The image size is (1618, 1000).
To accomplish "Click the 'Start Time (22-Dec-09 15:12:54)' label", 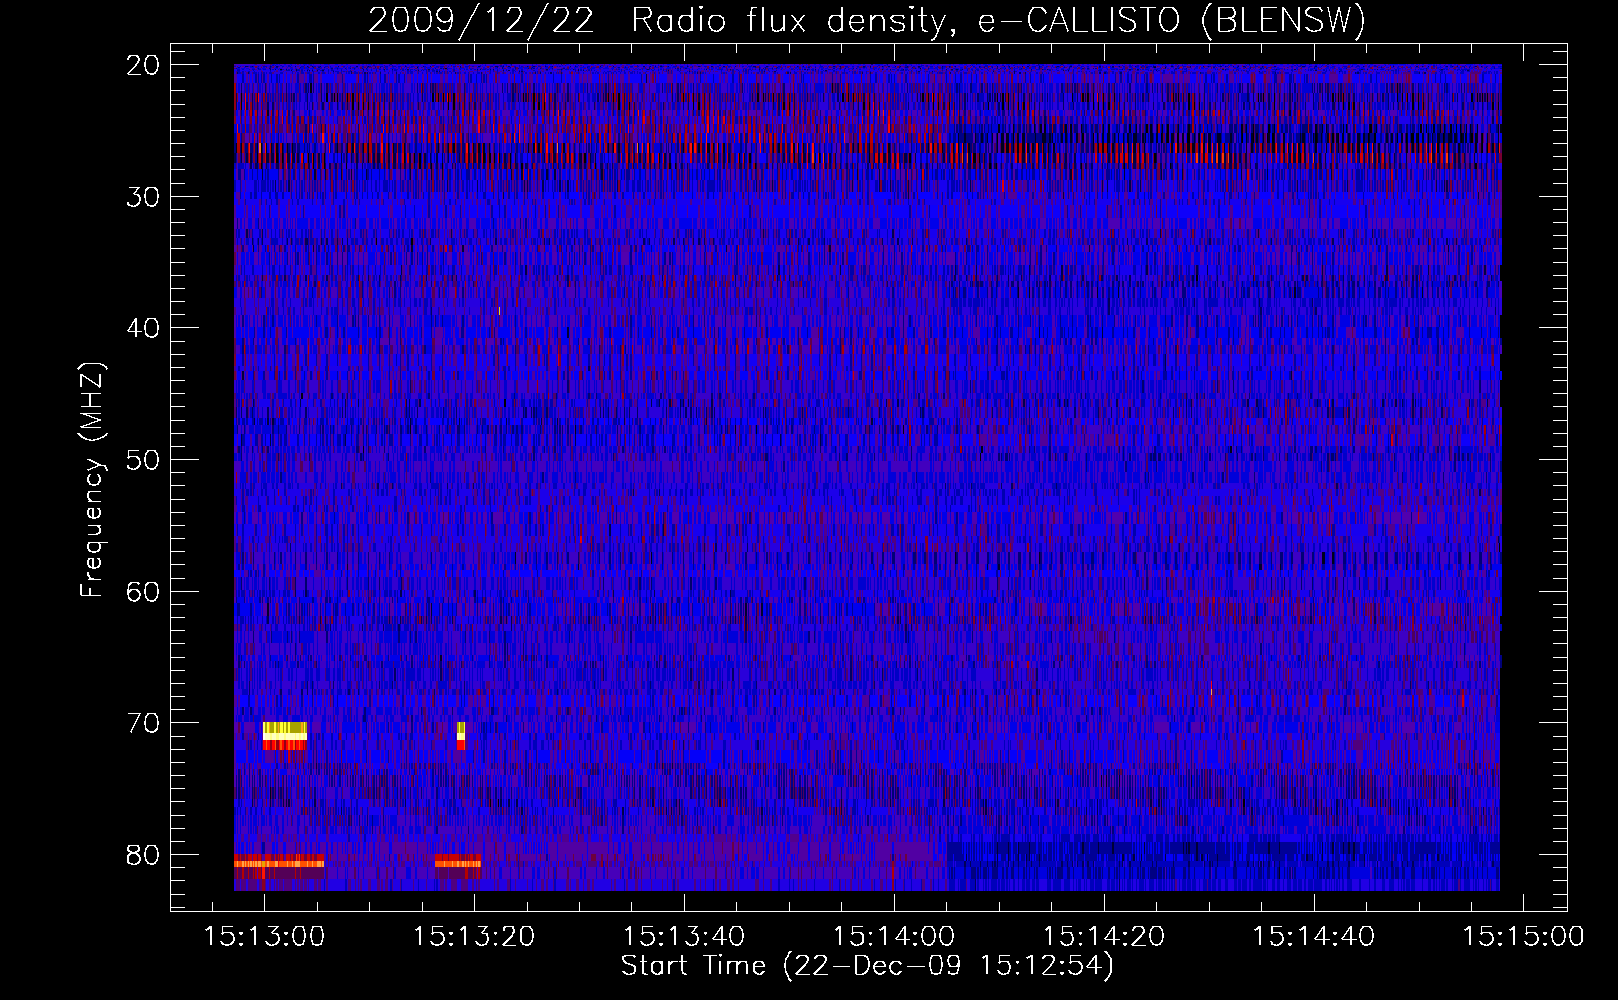I will point(867,966).
